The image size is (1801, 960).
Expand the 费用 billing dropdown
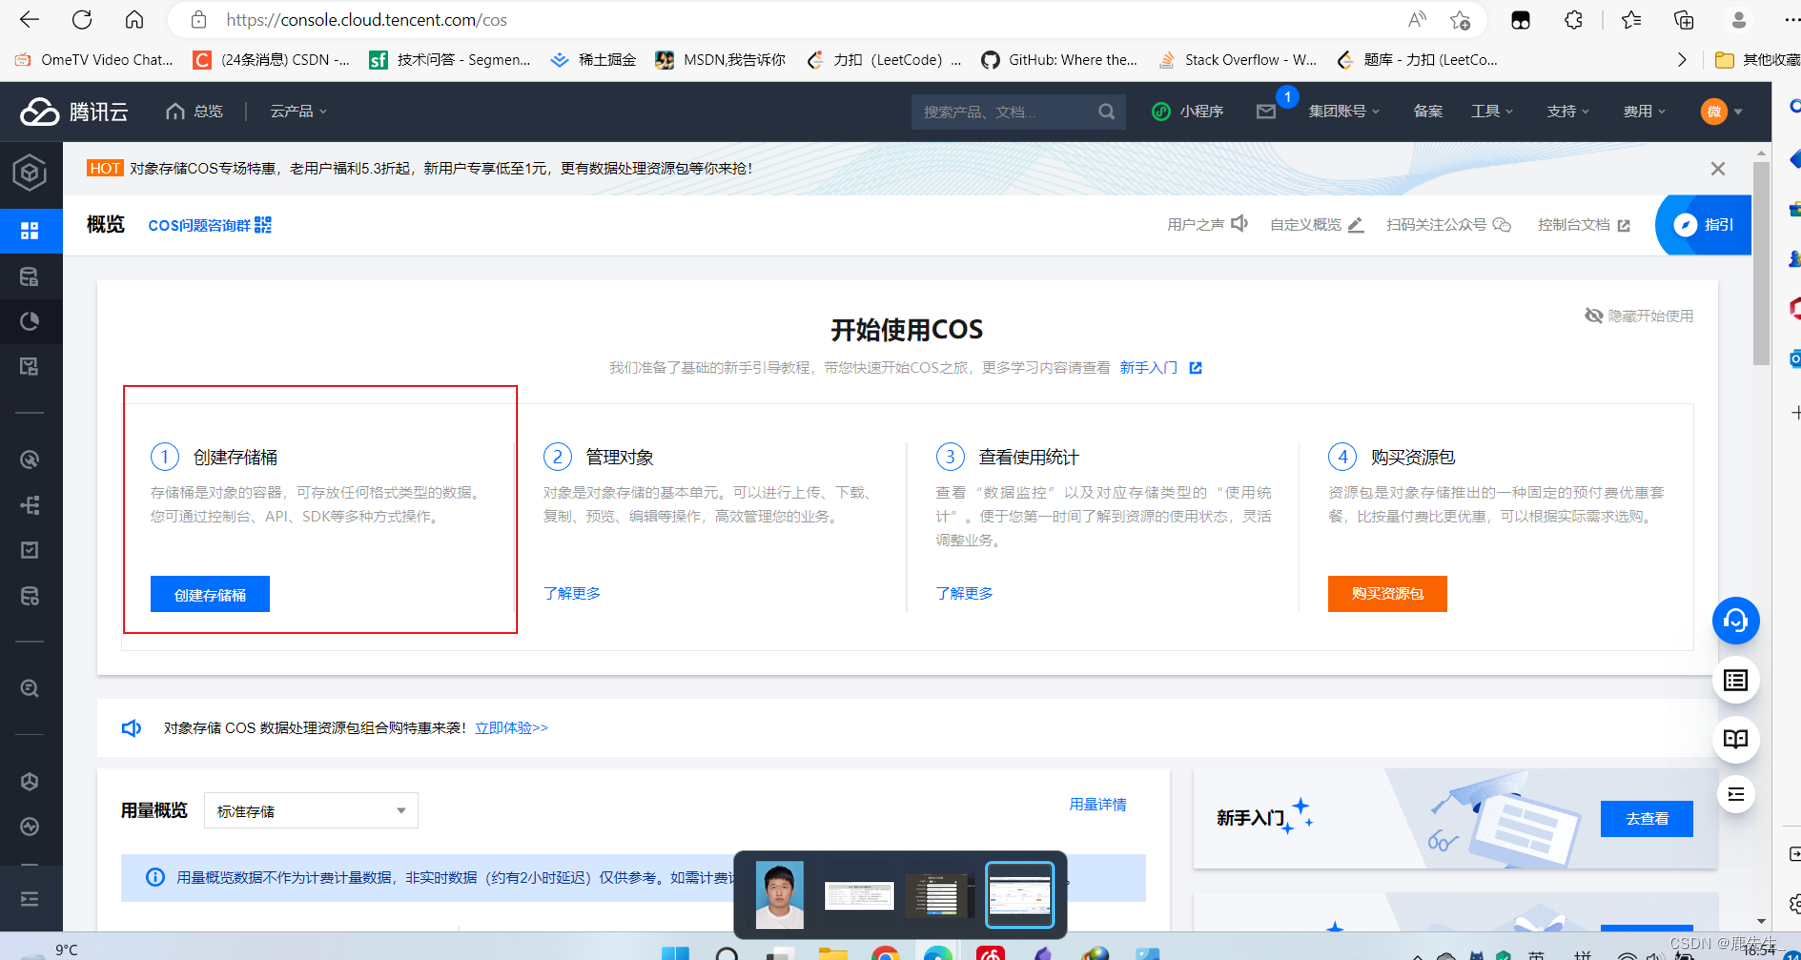pyautogui.click(x=1644, y=111)
